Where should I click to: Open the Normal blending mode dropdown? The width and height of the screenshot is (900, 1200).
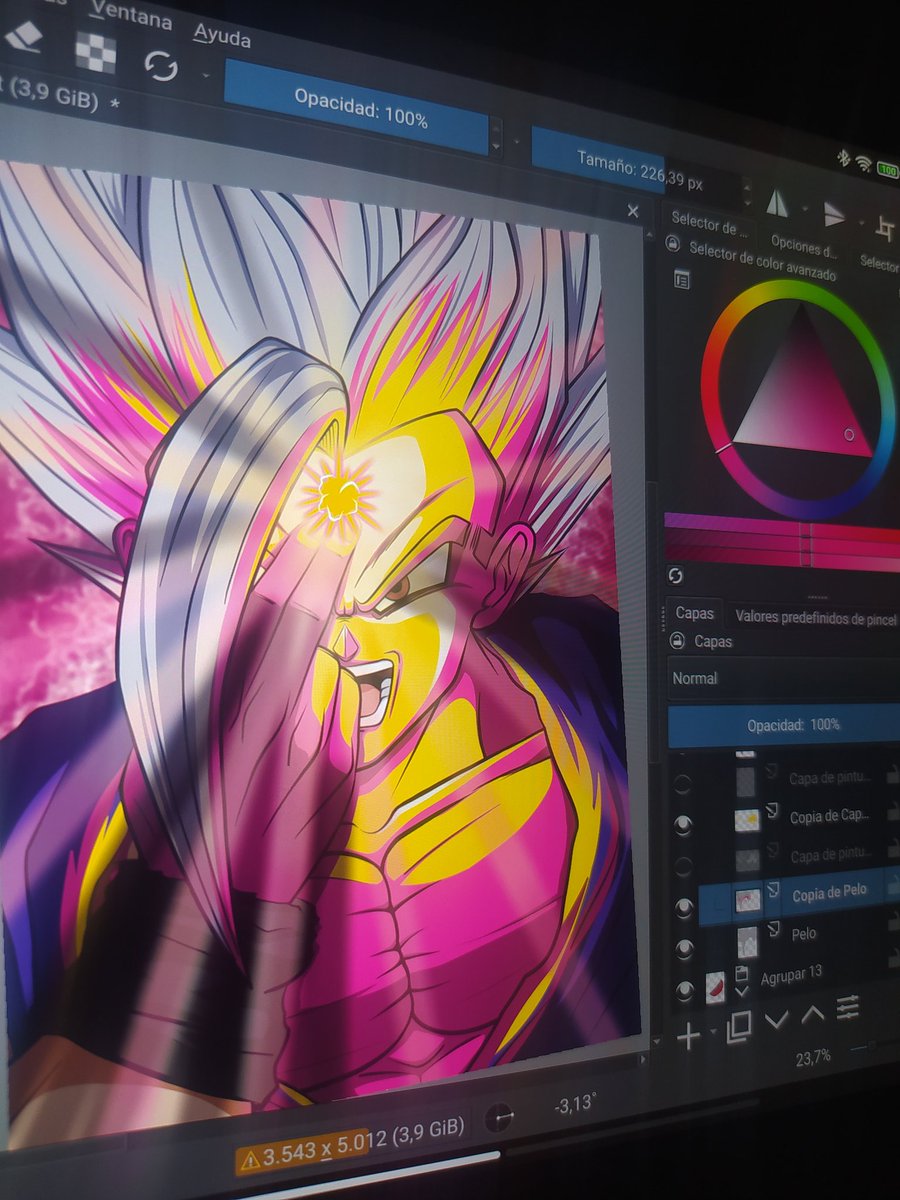click(783, 680)
